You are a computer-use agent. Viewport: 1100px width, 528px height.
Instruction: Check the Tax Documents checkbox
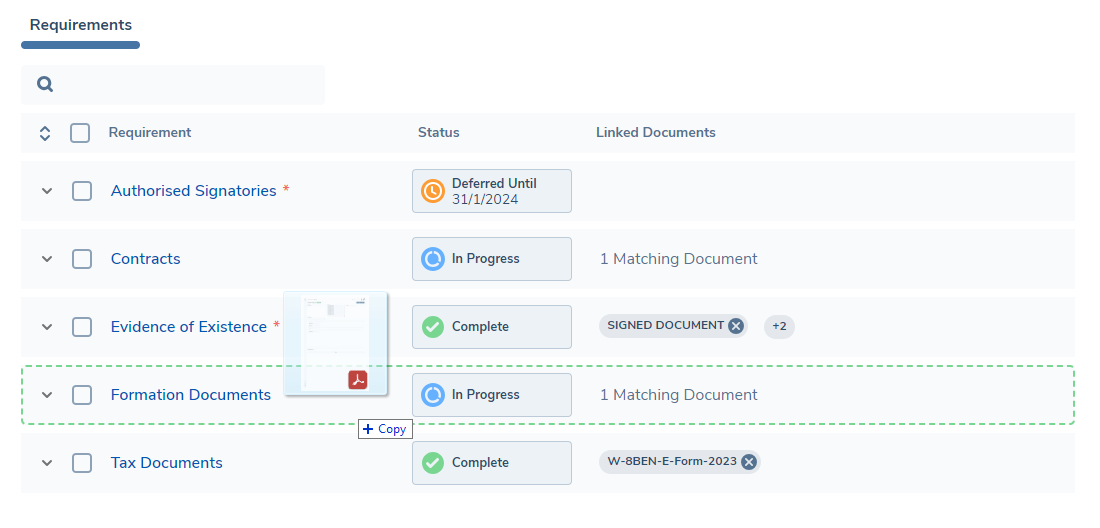[x=82, y=463]
